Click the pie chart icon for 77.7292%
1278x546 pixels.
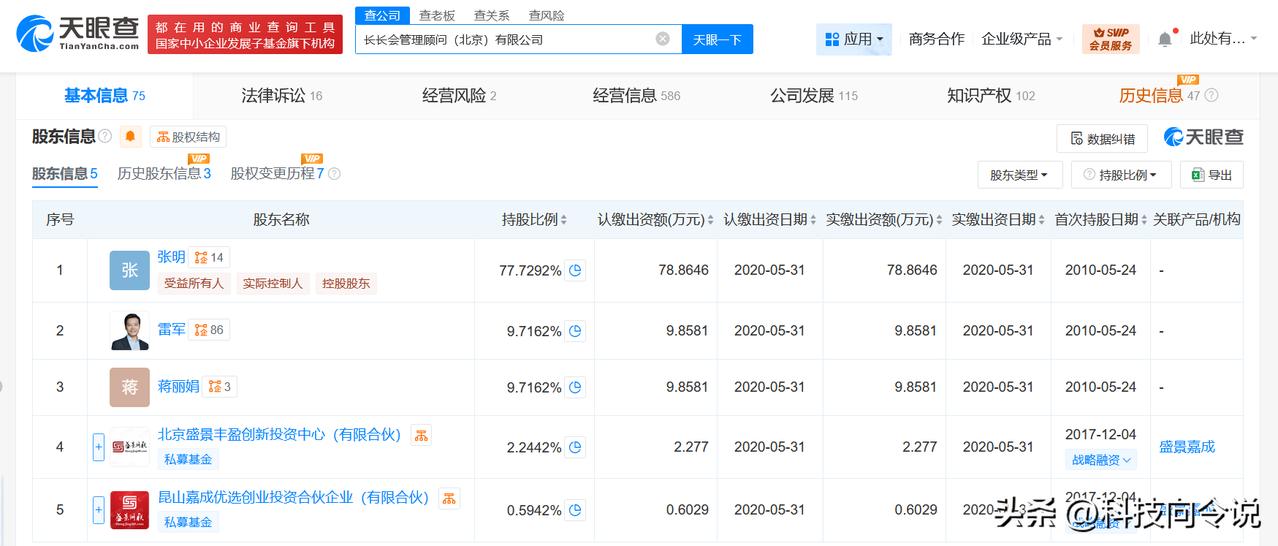575,270
